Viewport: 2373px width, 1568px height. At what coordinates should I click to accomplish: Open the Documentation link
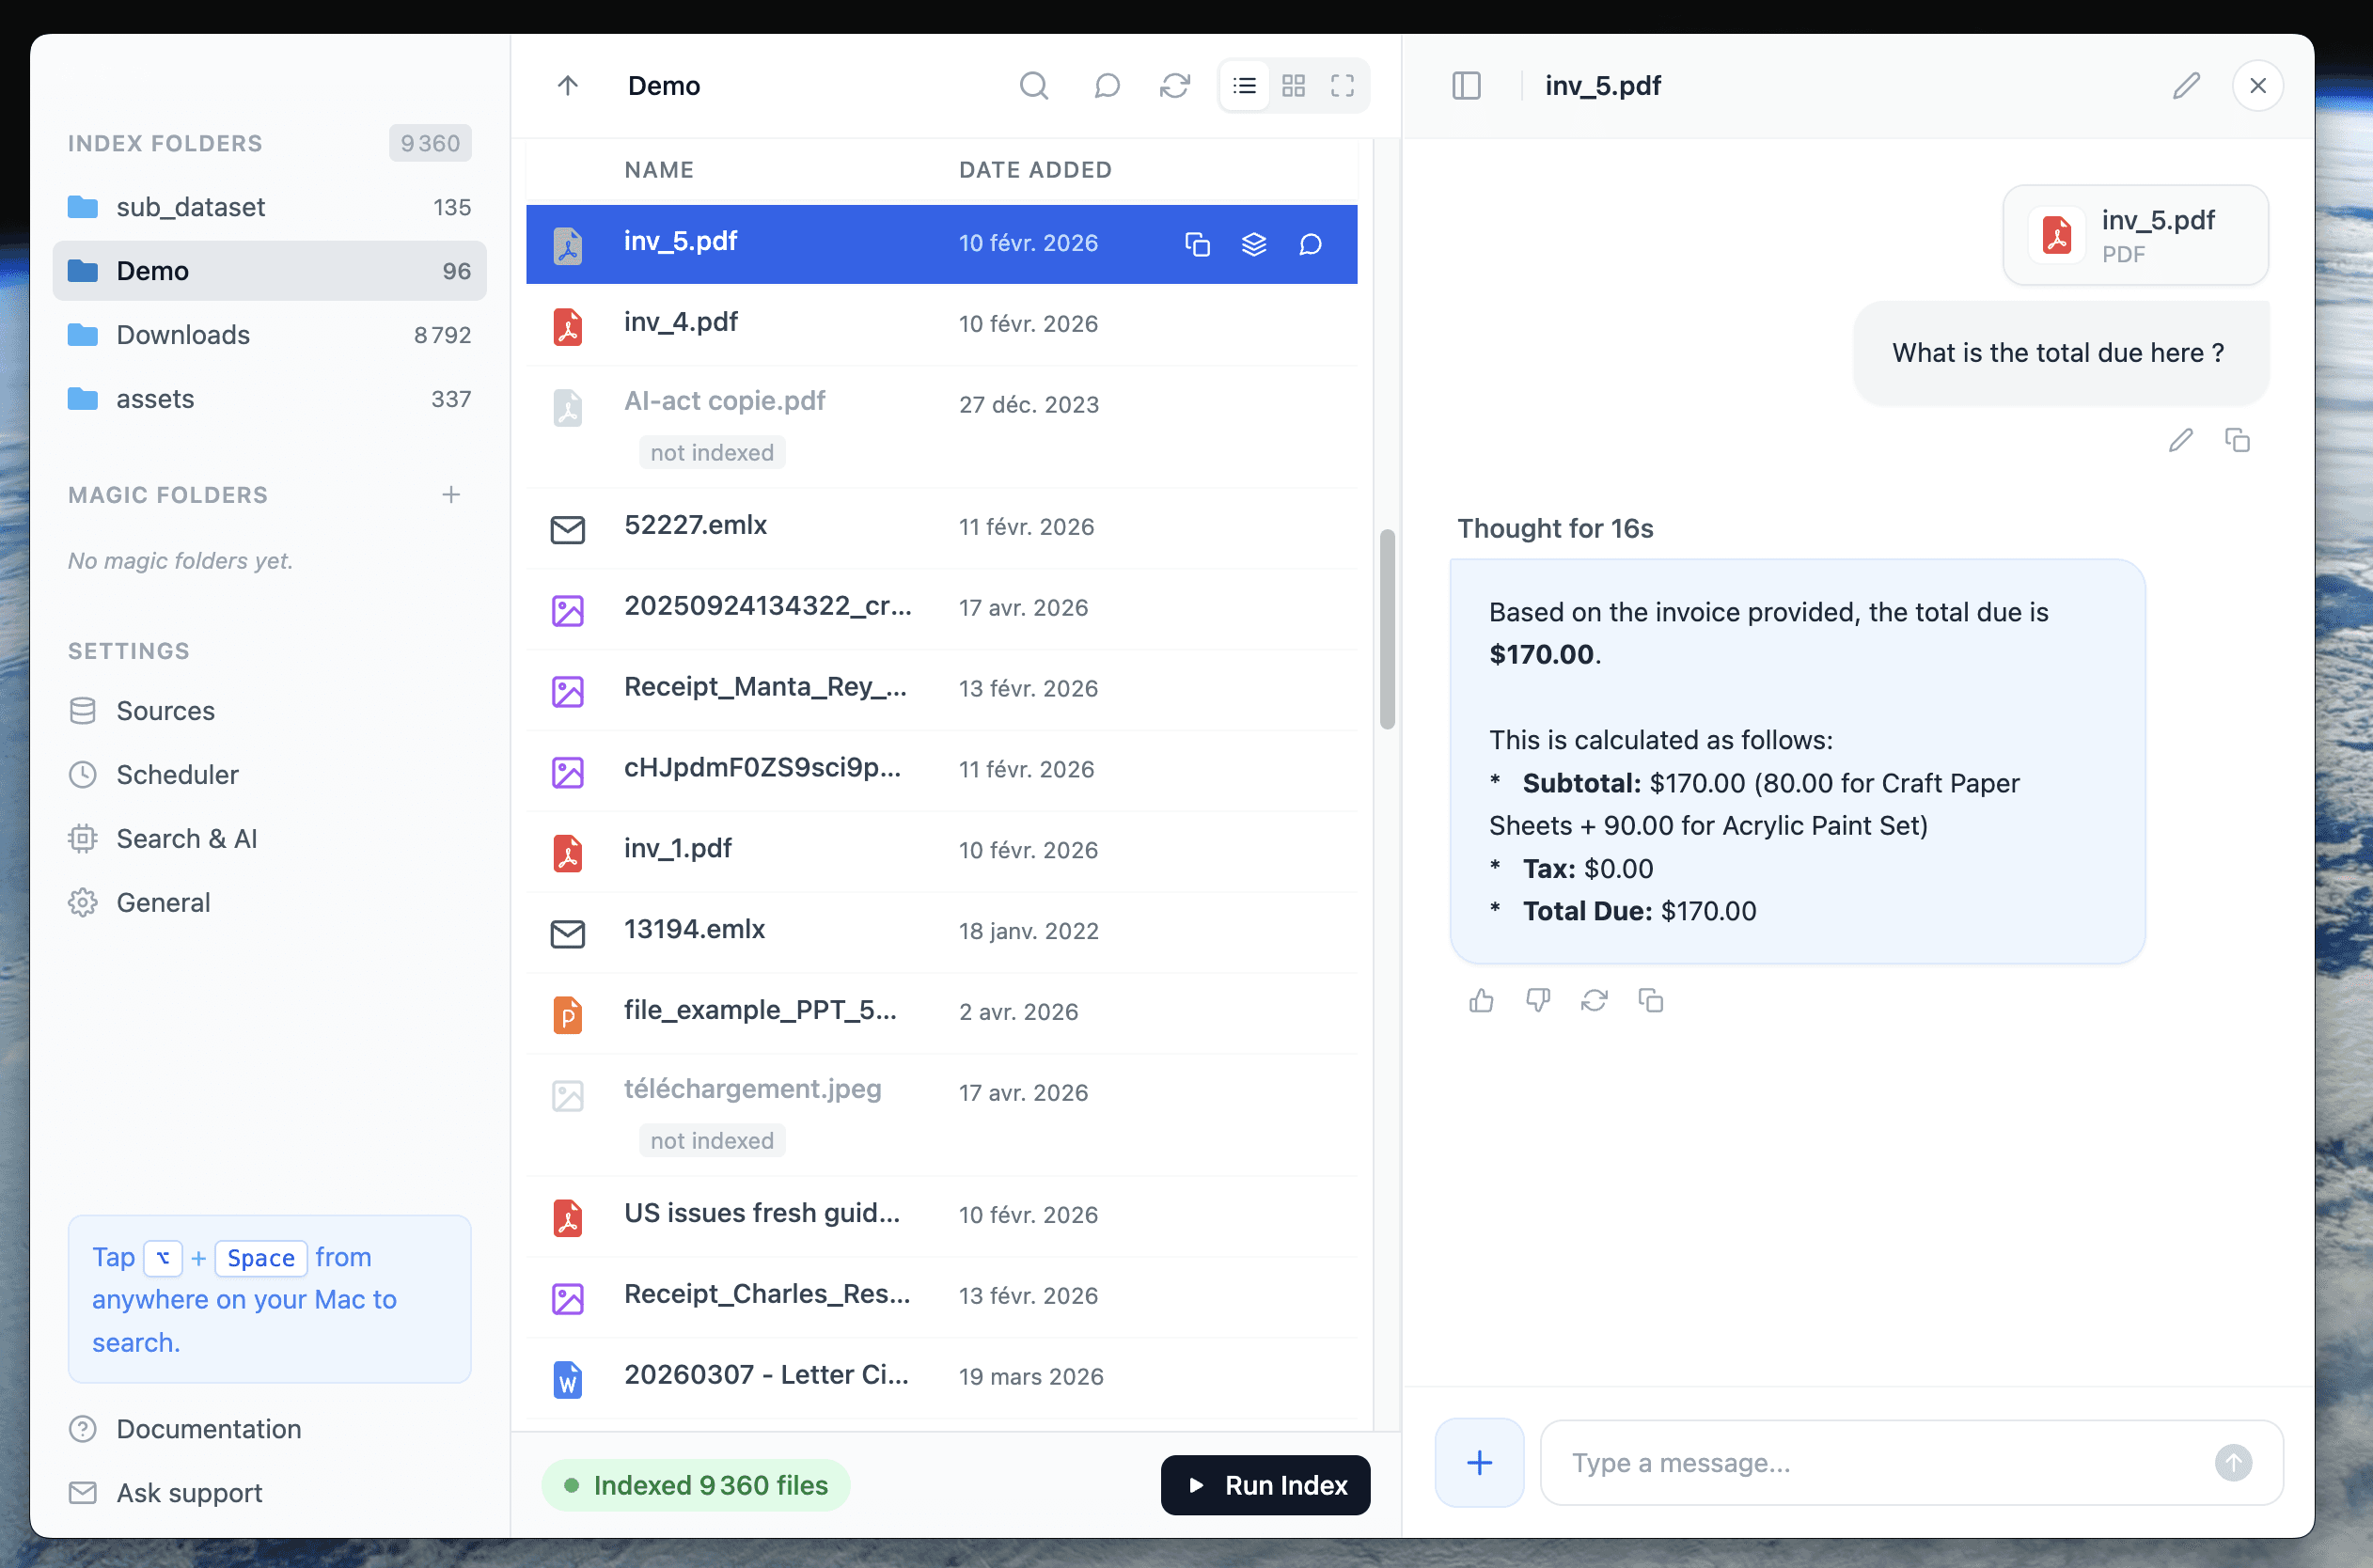click(208, 1428)
